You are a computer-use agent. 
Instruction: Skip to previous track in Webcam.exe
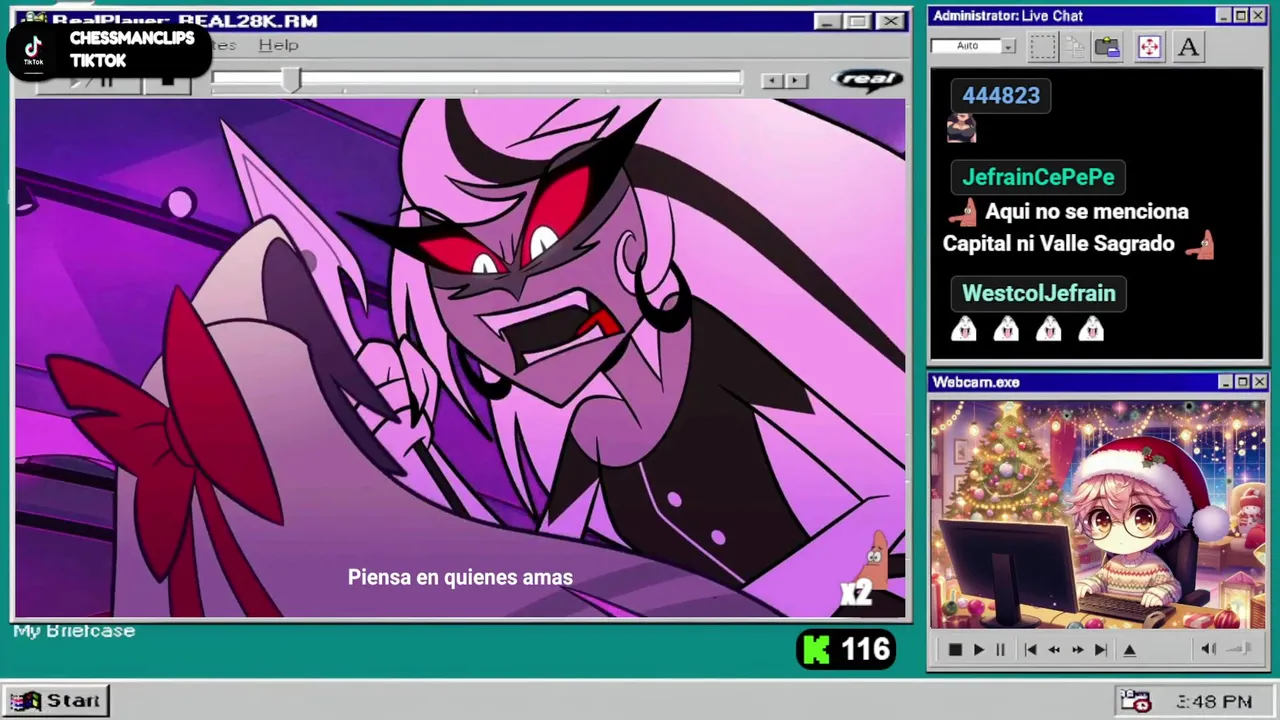pyautogui.click(x=1030, y=650)
